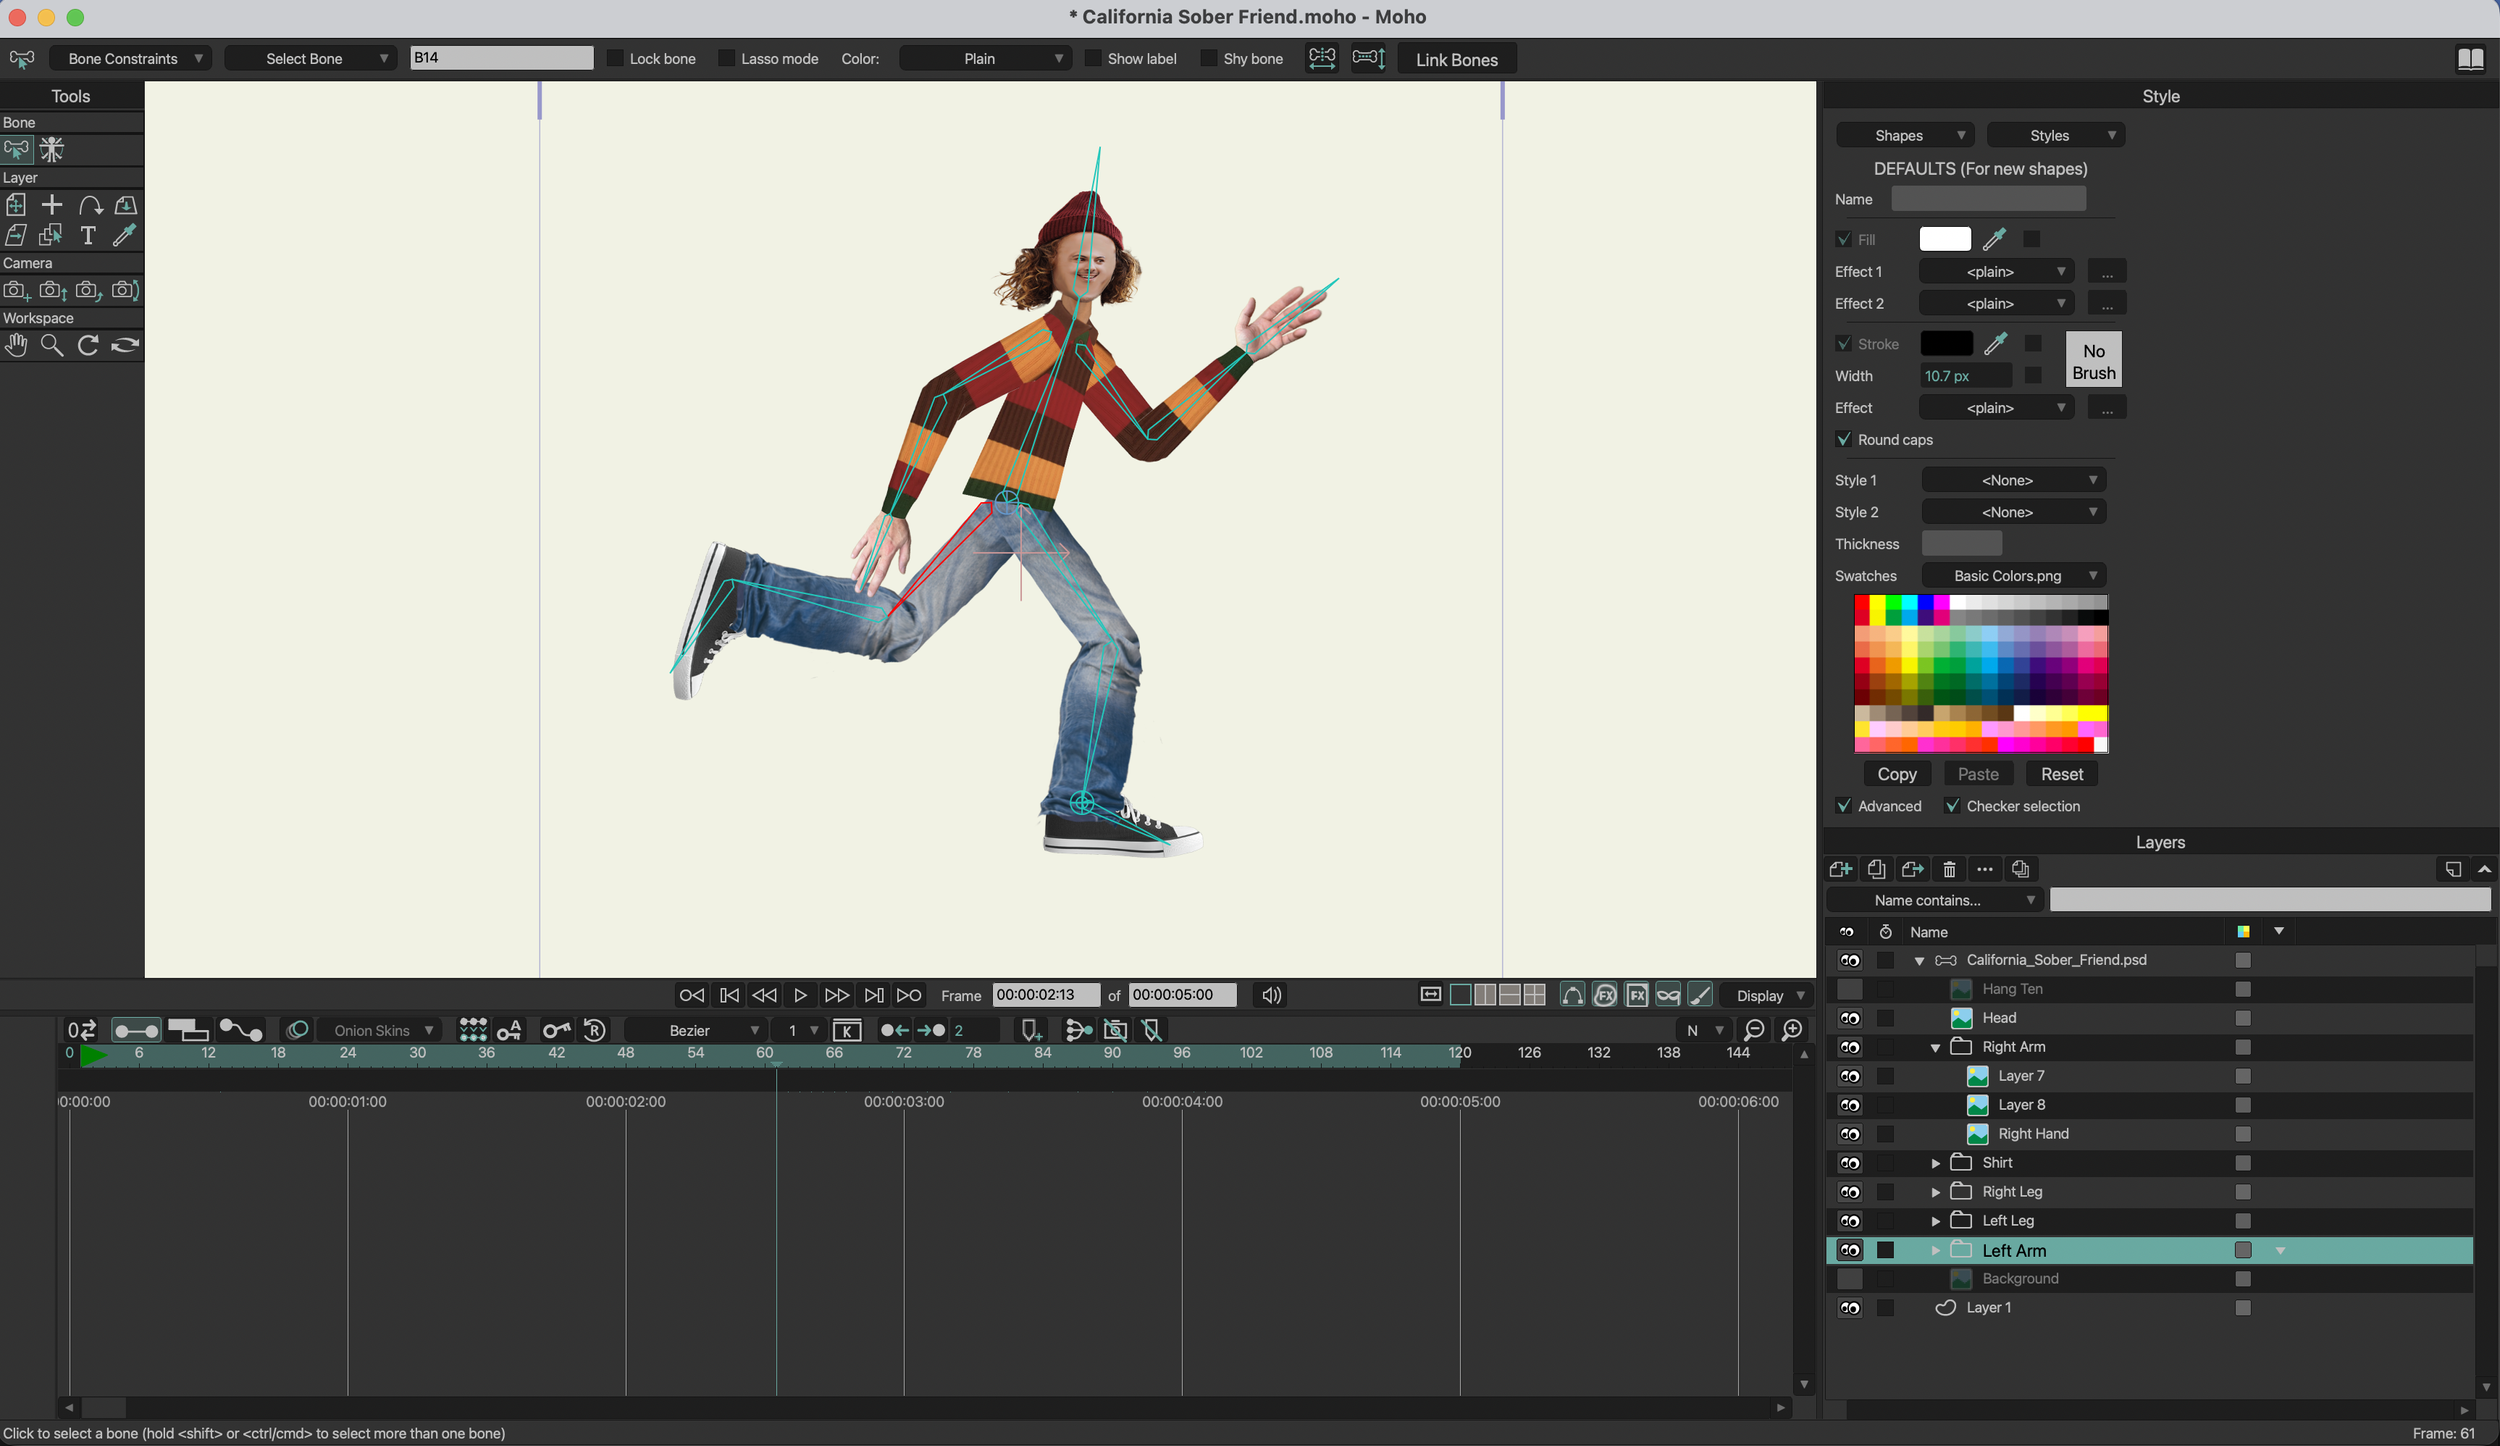The image size is (2500, 1446).
Task: Click the new layer icon in Layers panel
Action: [x=1840, y=869]
